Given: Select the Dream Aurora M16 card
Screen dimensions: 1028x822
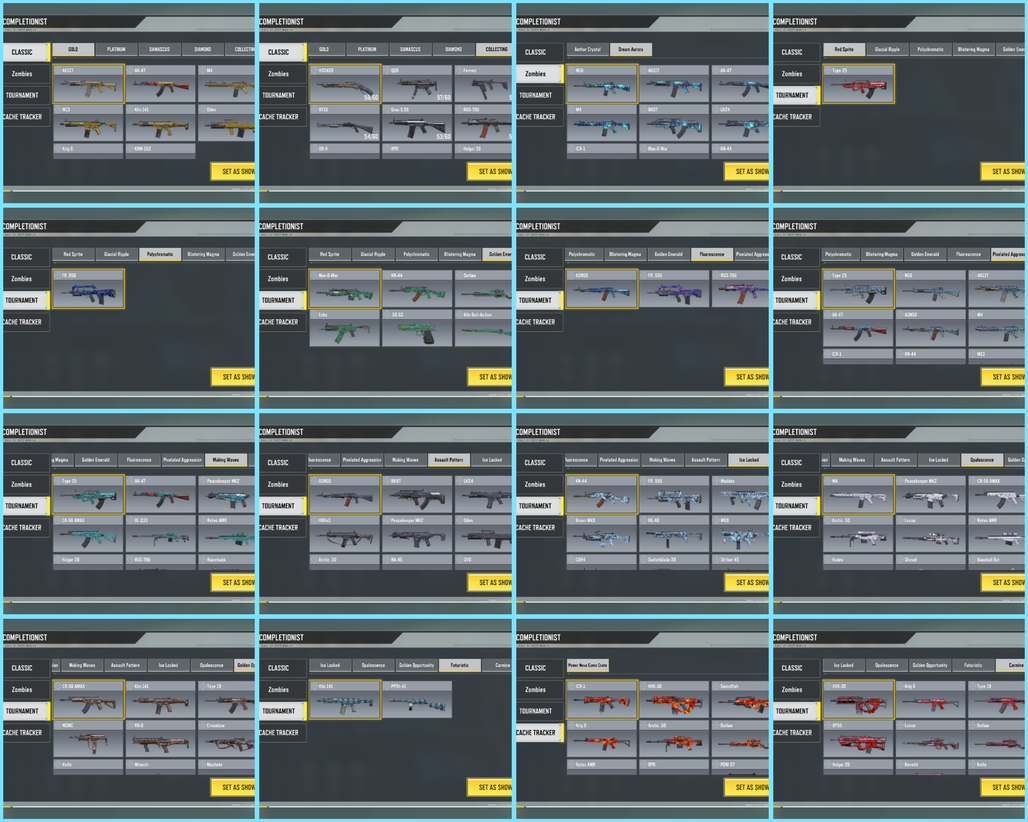Looking at the screenshot, I should click(x=602, y=84).
